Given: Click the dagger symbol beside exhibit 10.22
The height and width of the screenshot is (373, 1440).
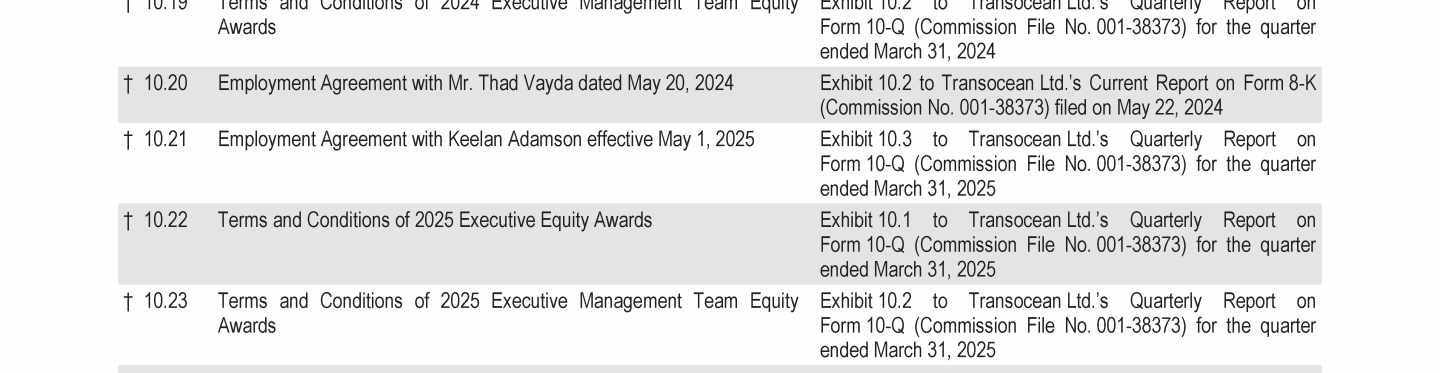Looking at the screenshot, I should pyautogui.click(x=128, y=221).
